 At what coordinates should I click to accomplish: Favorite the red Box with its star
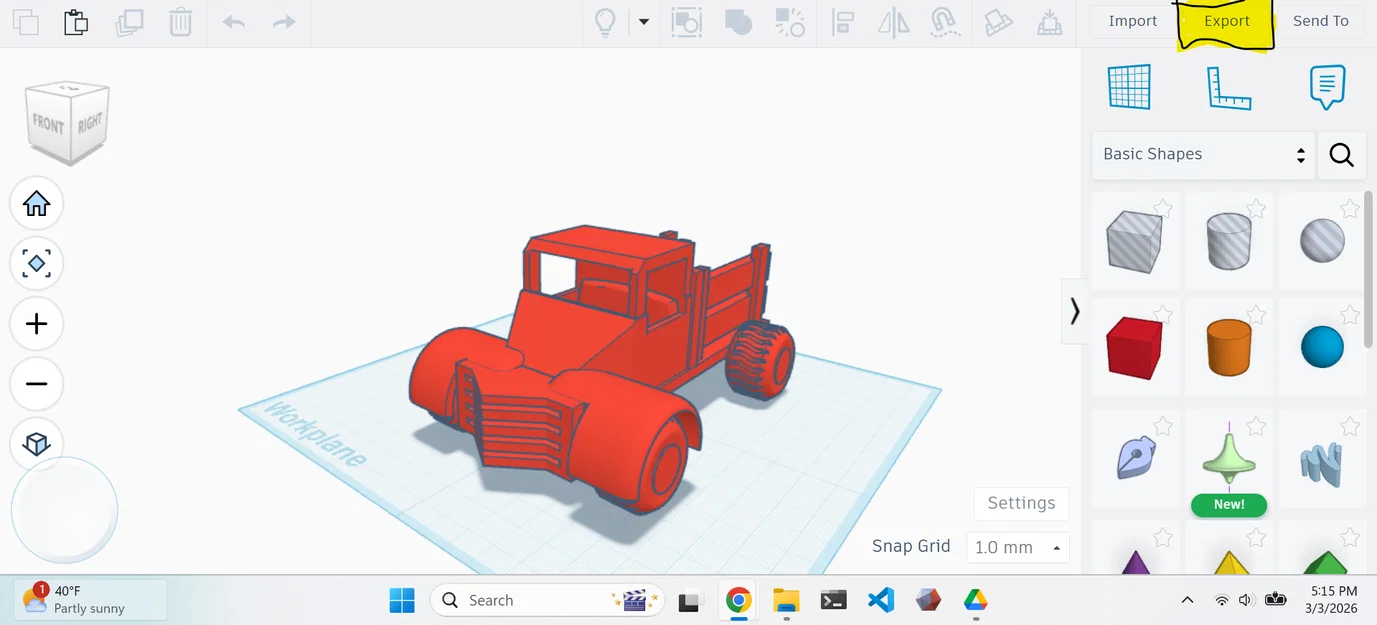click(1163, 315)
